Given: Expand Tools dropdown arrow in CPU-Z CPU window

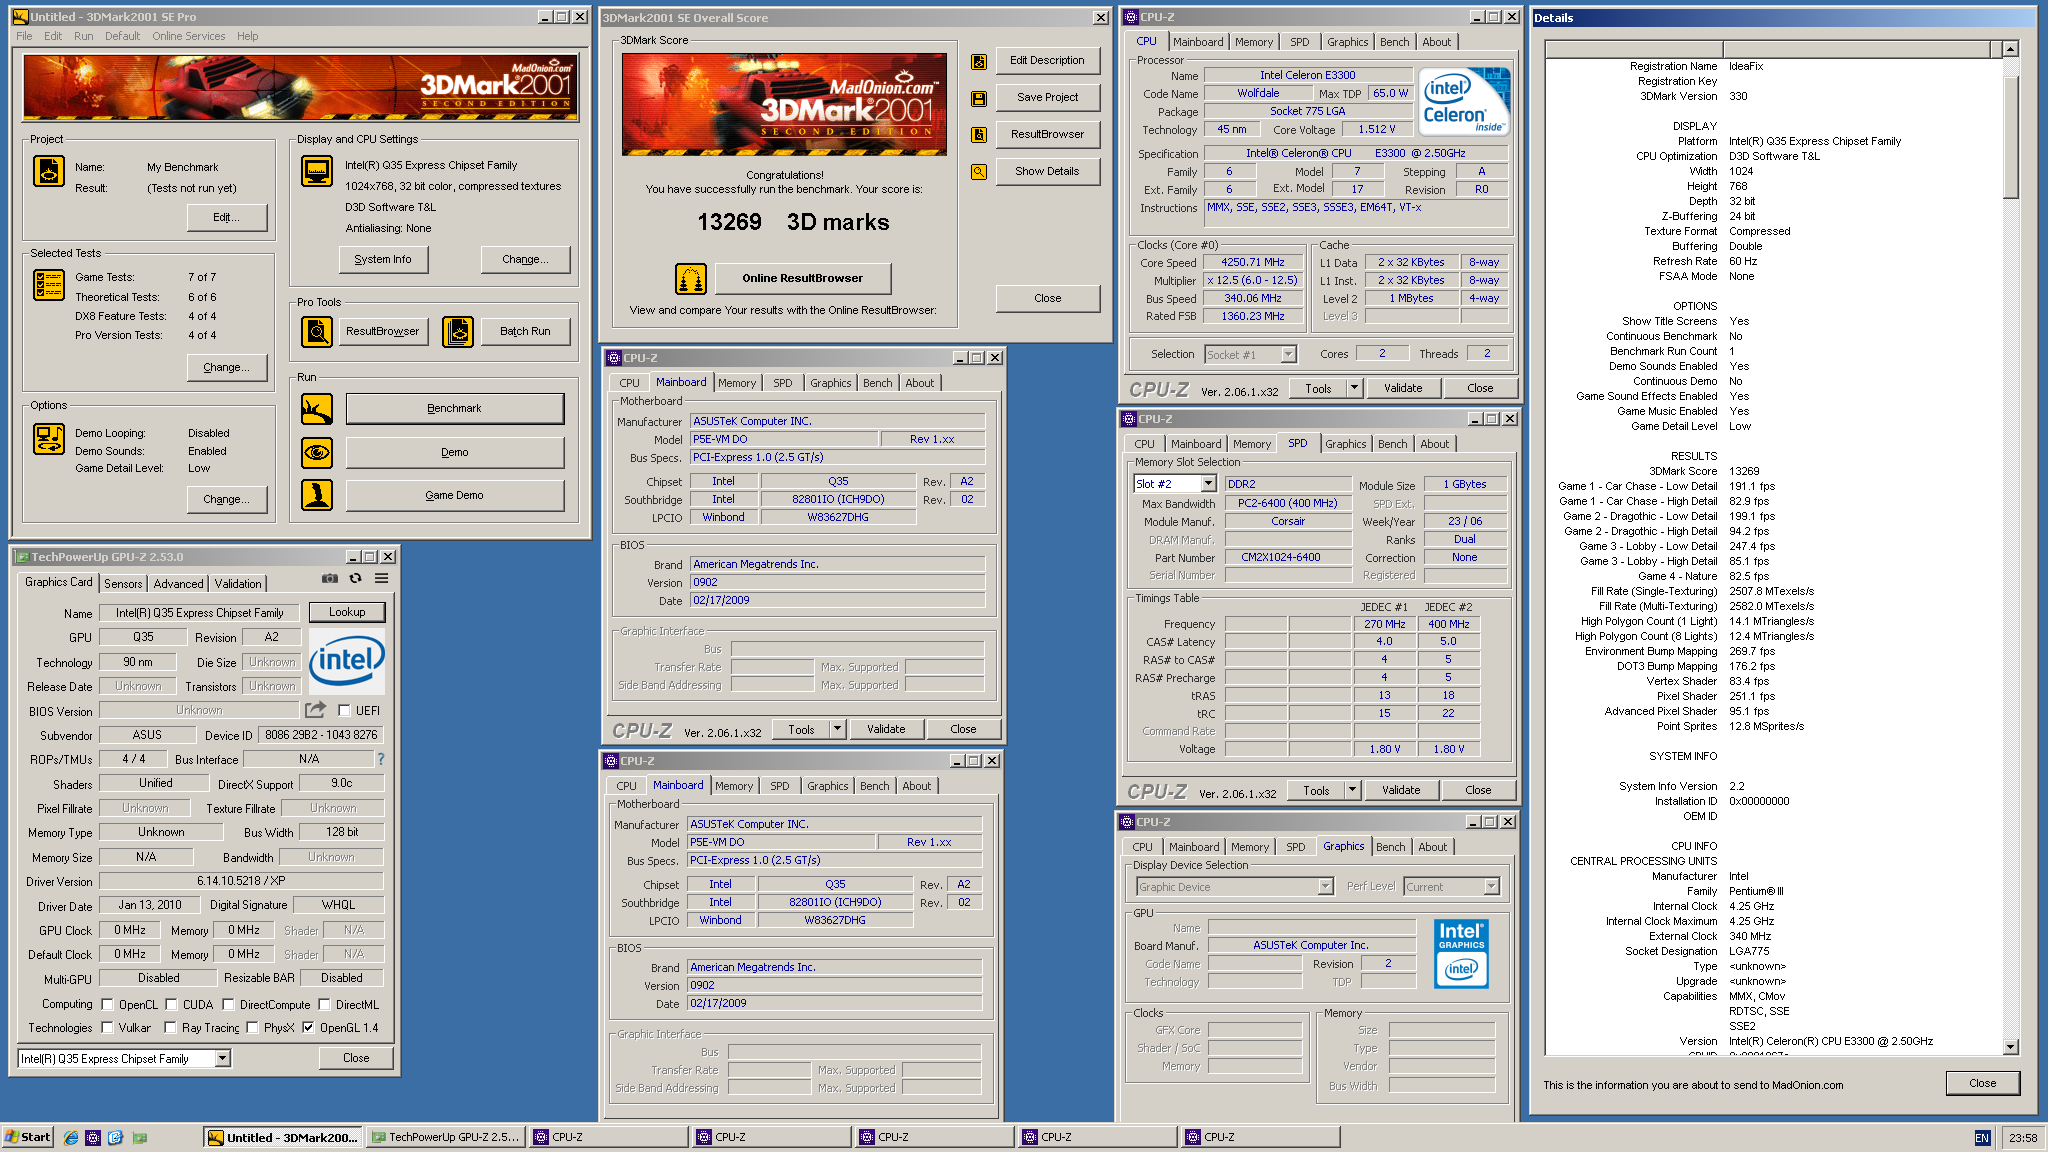Looking at the screenshot, I should click(1354, 388).
